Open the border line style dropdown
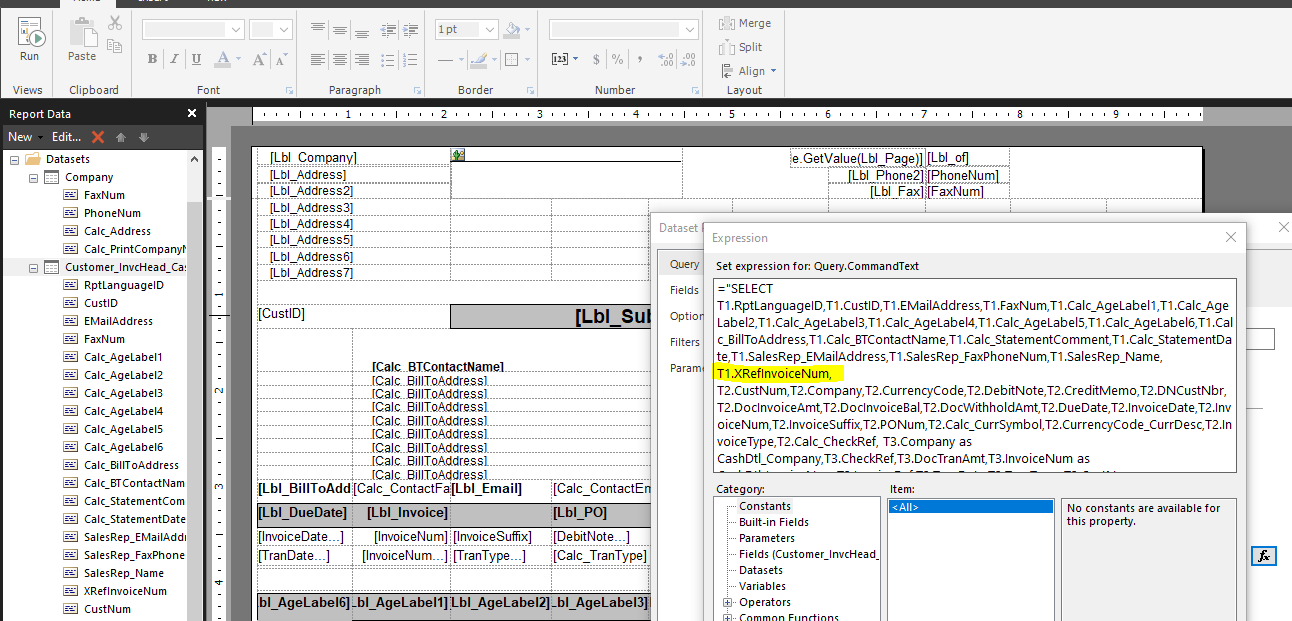Screen dimensions: 1292x621 coord(459,59)
